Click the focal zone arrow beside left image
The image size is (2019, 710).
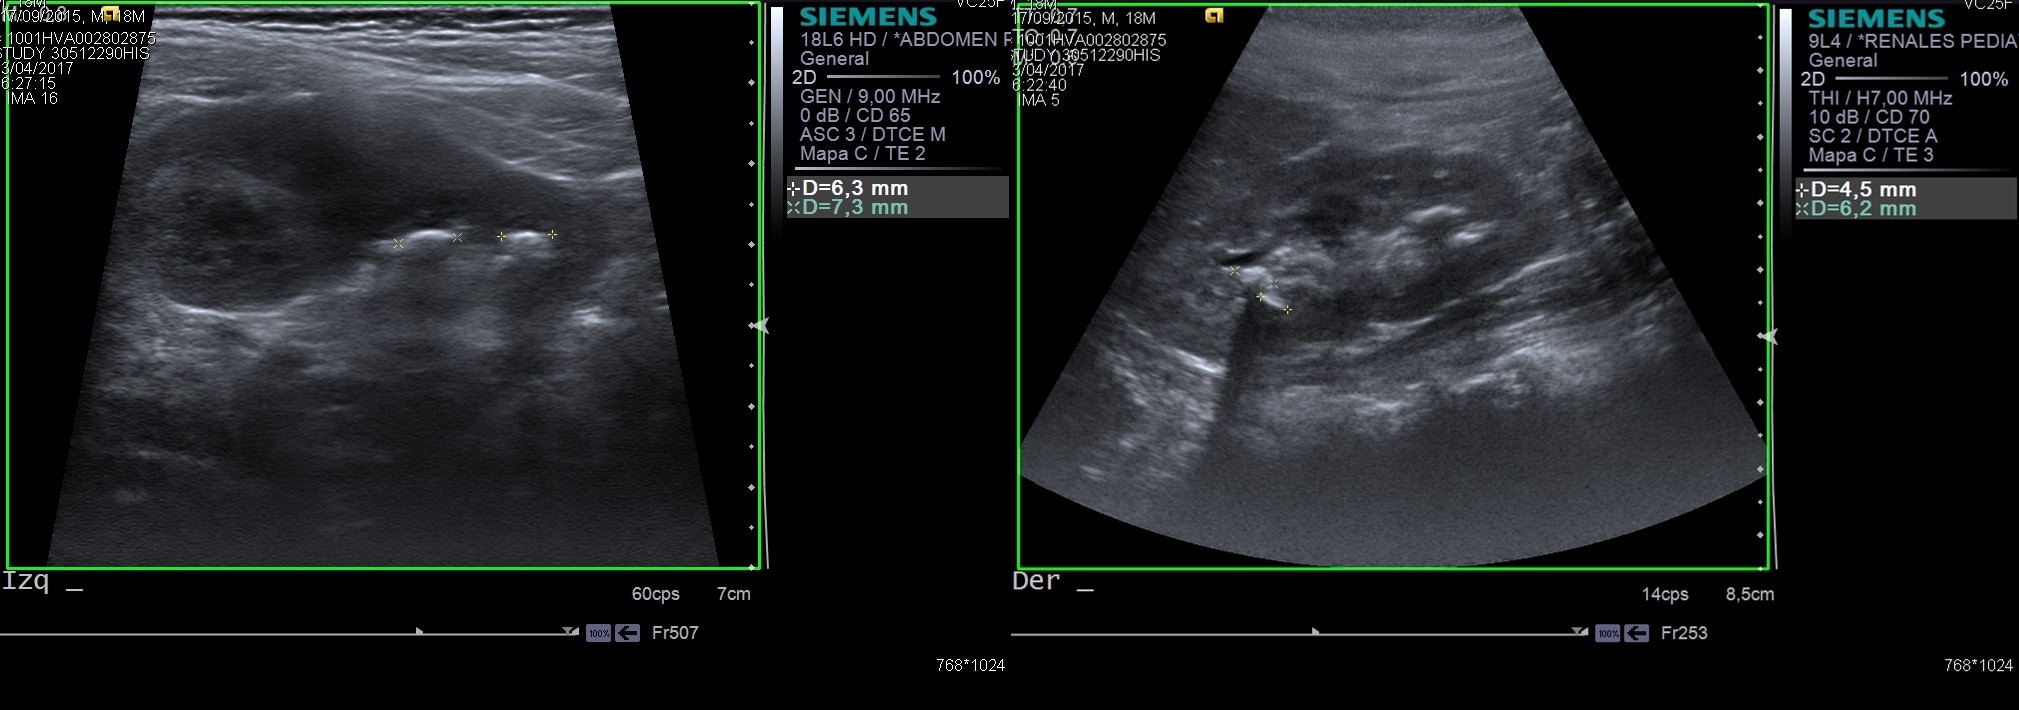(x=759, y=326)
